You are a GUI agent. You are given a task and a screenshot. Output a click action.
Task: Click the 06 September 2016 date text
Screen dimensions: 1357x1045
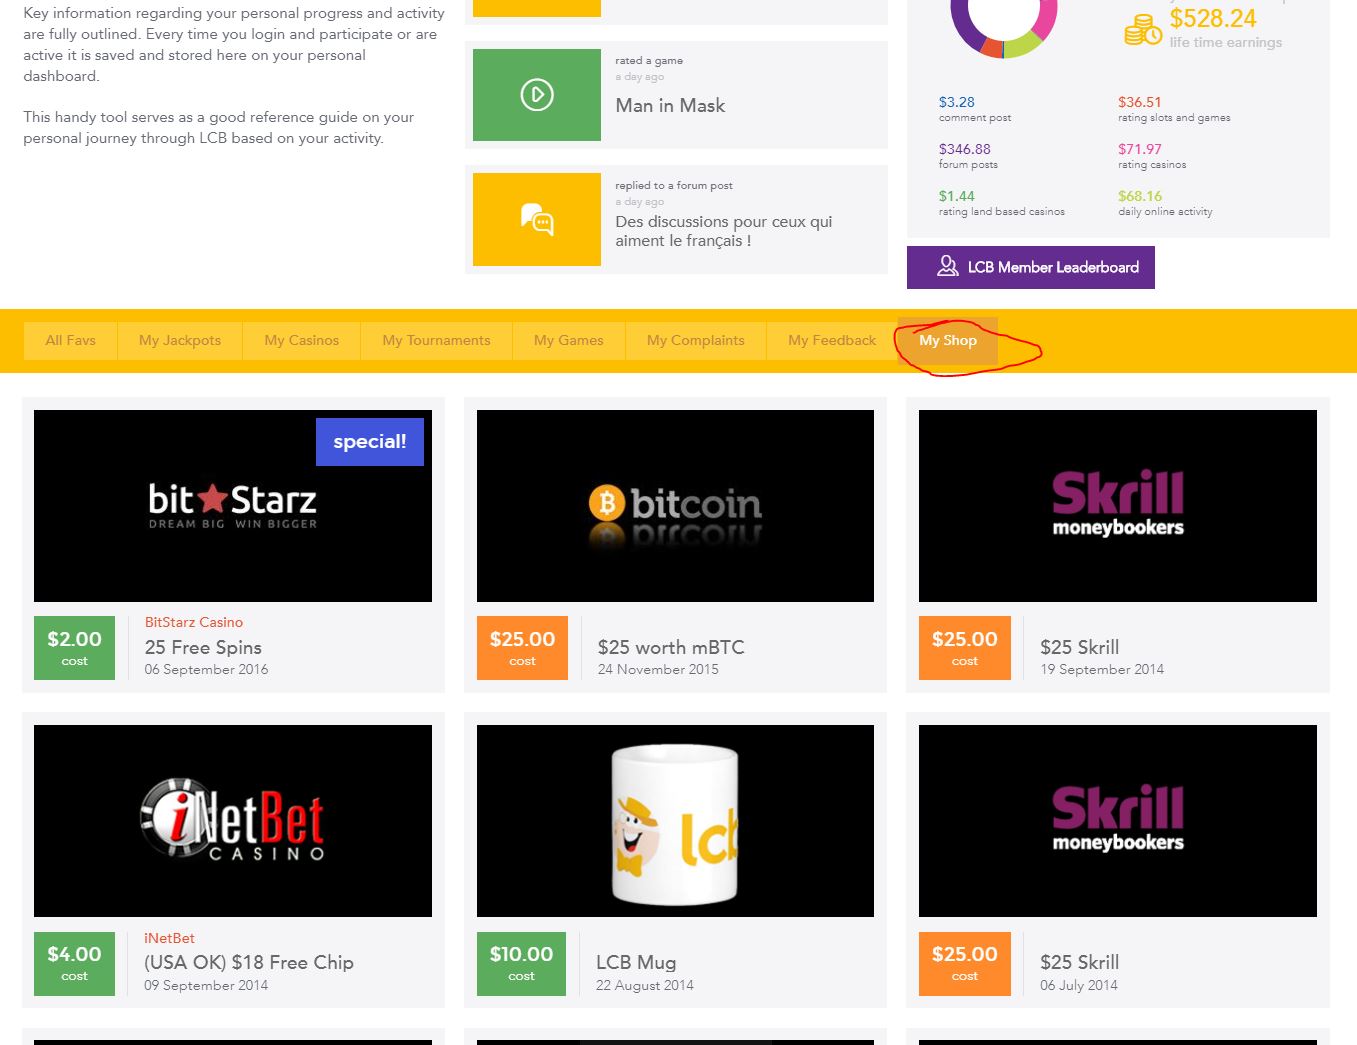pos(206,669)
